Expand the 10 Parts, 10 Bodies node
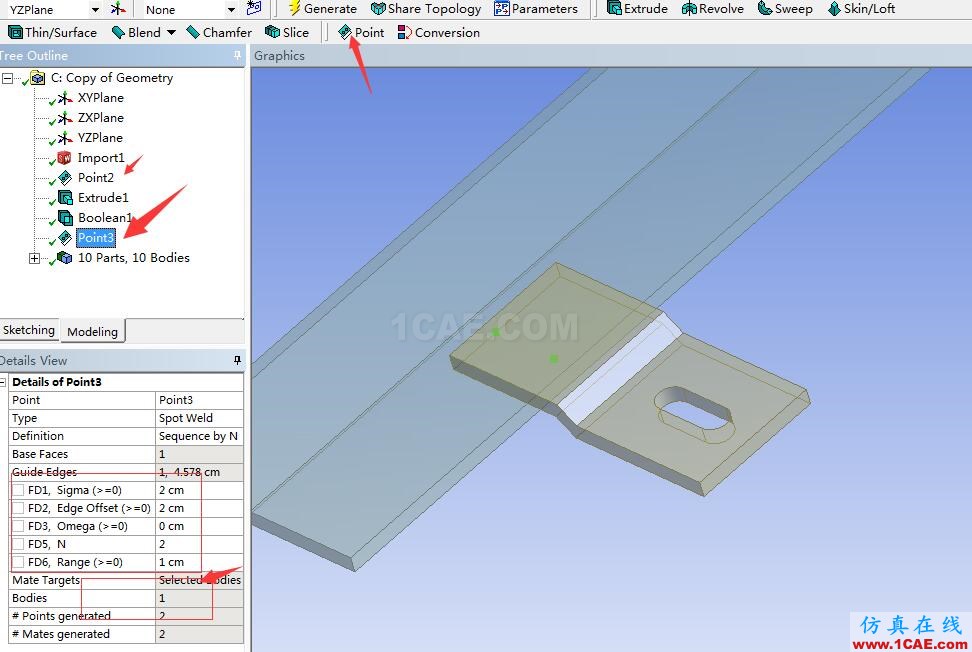This screenshot has height=652, width=972. [35, 258]
